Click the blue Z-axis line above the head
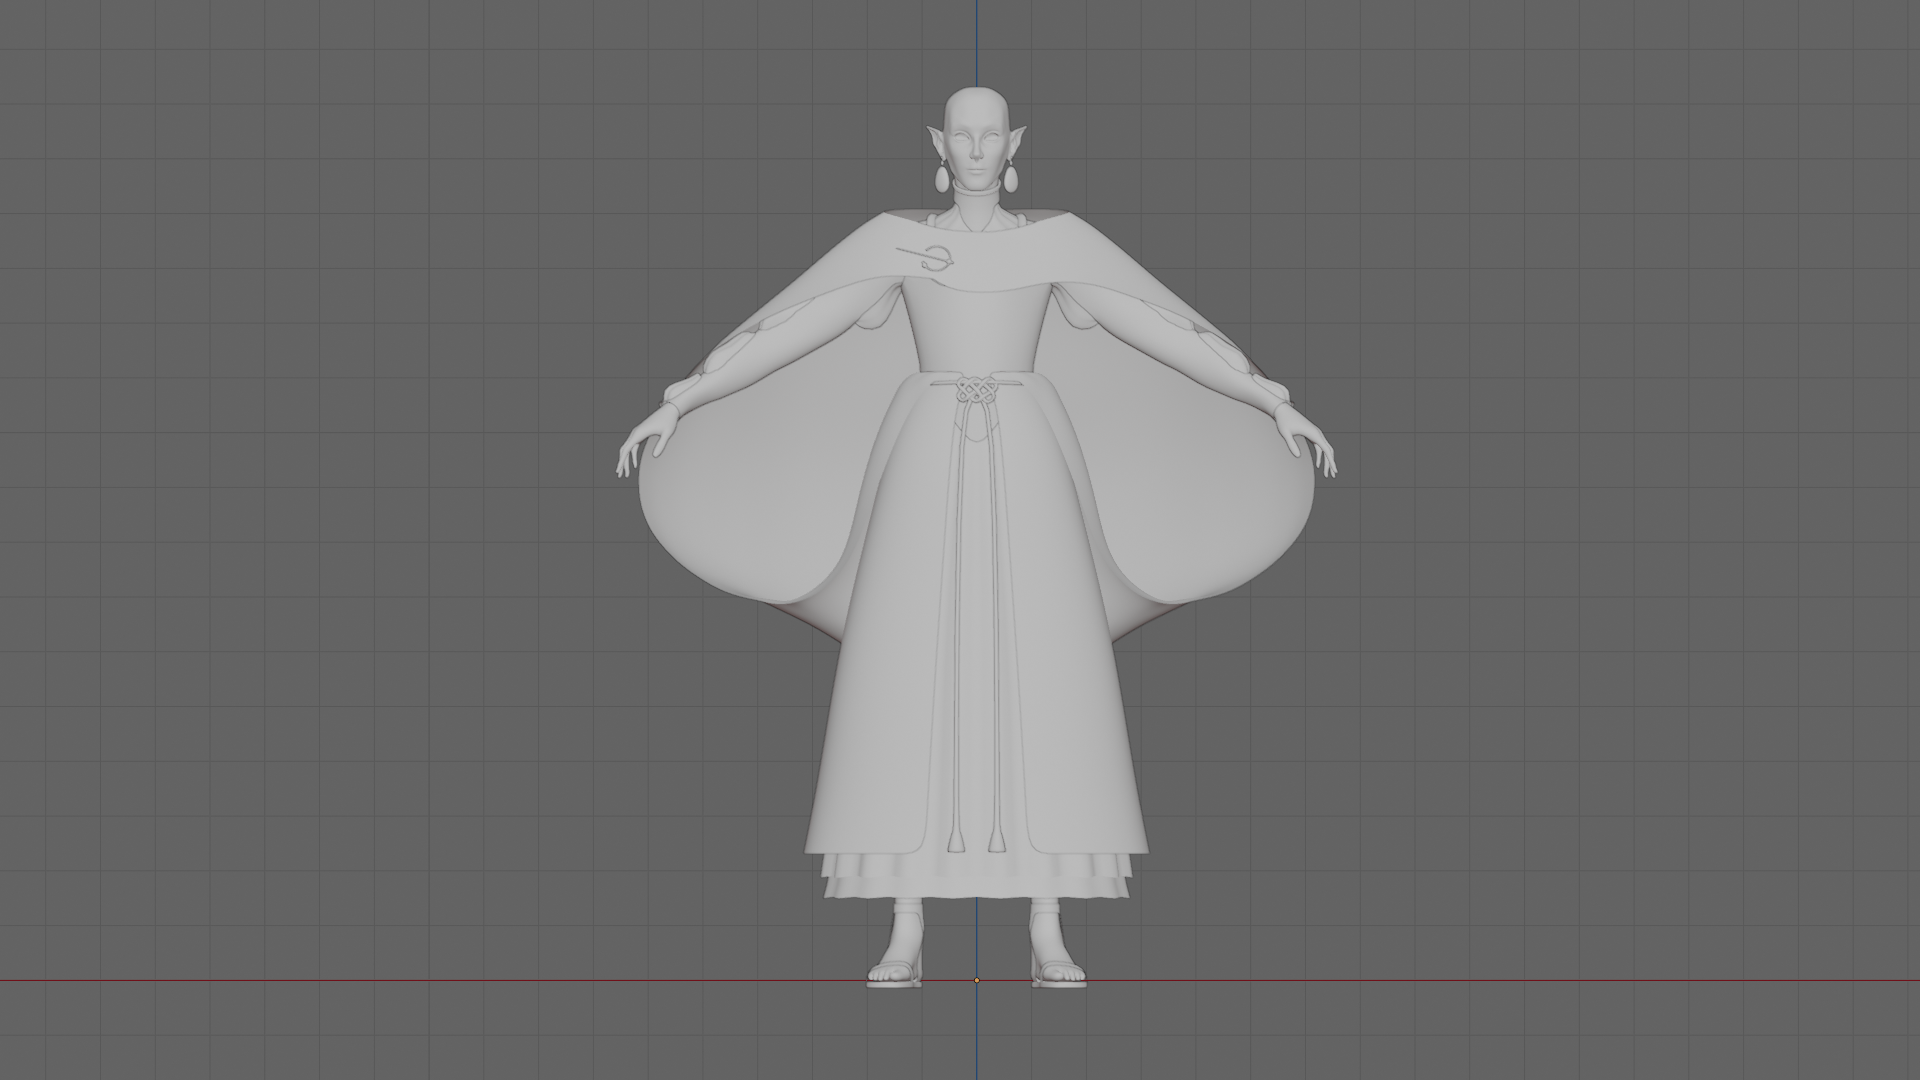Viewport: 1920px width, 1080px height. click(977, 40)
